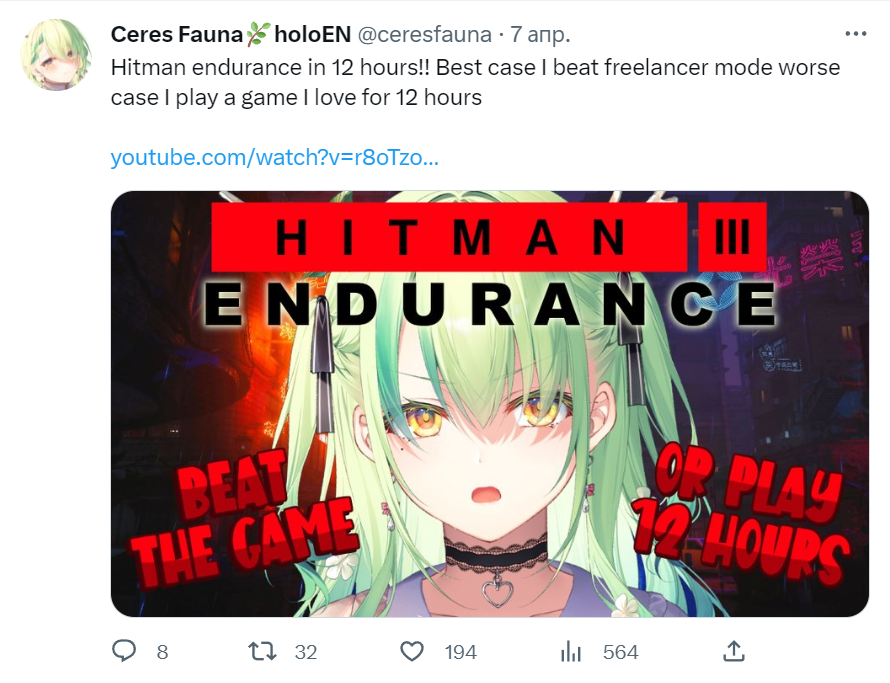Screen dimensions: 890x683
Task: Like the tweet with the heart icon
Action: 412,651
